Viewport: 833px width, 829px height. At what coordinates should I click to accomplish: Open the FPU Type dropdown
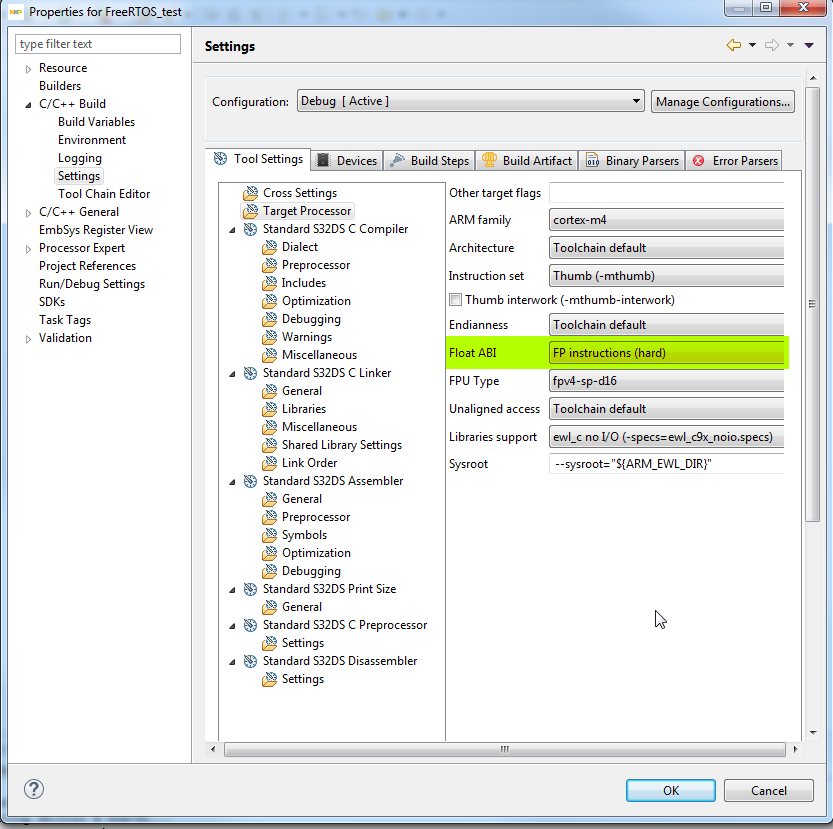[x=666, y=381]
